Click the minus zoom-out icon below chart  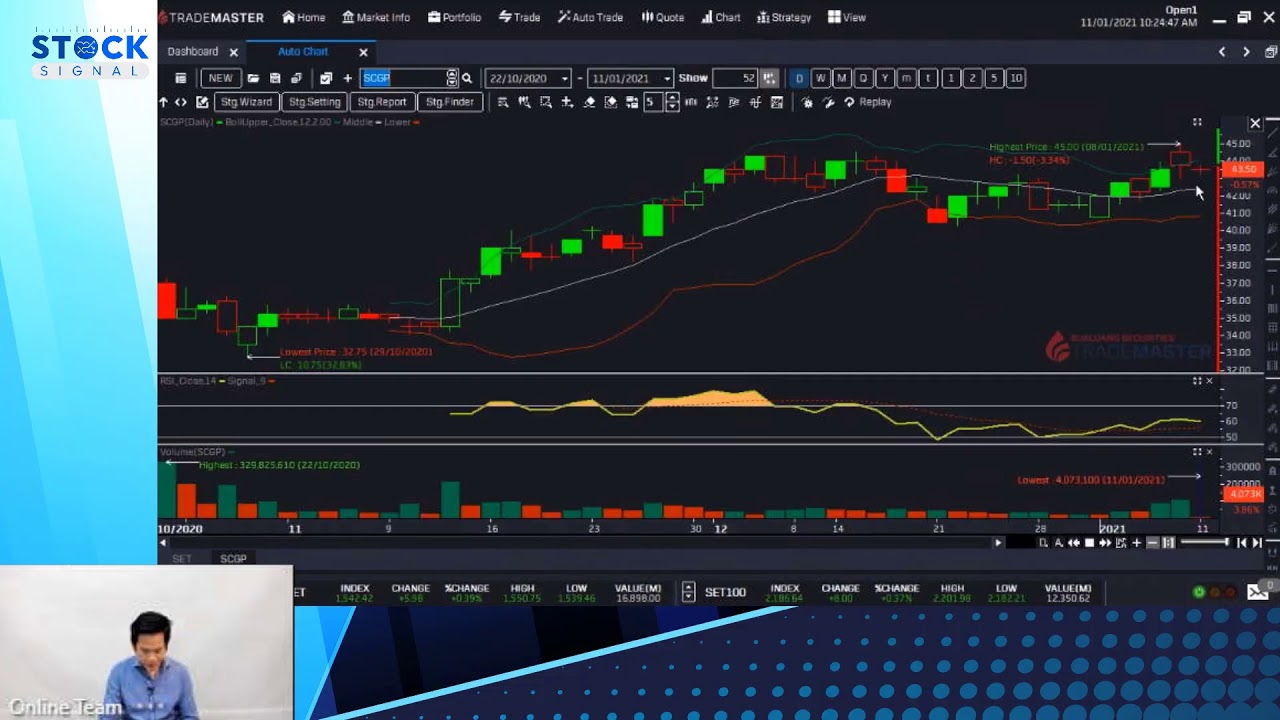(x=1152, y=543)
